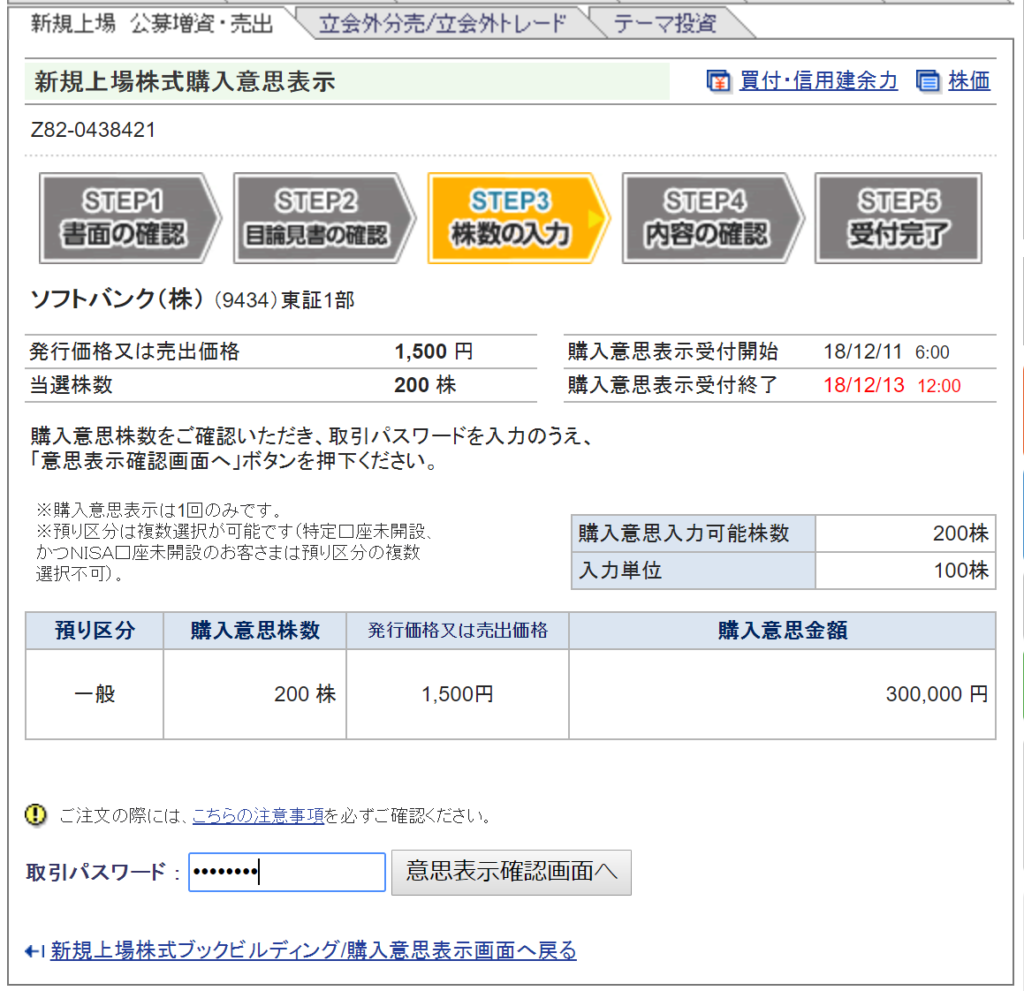
Task: Go back via 新規上場株式ブックビルディング/購入意思表示画面へ戻る link
Action: 313,950
